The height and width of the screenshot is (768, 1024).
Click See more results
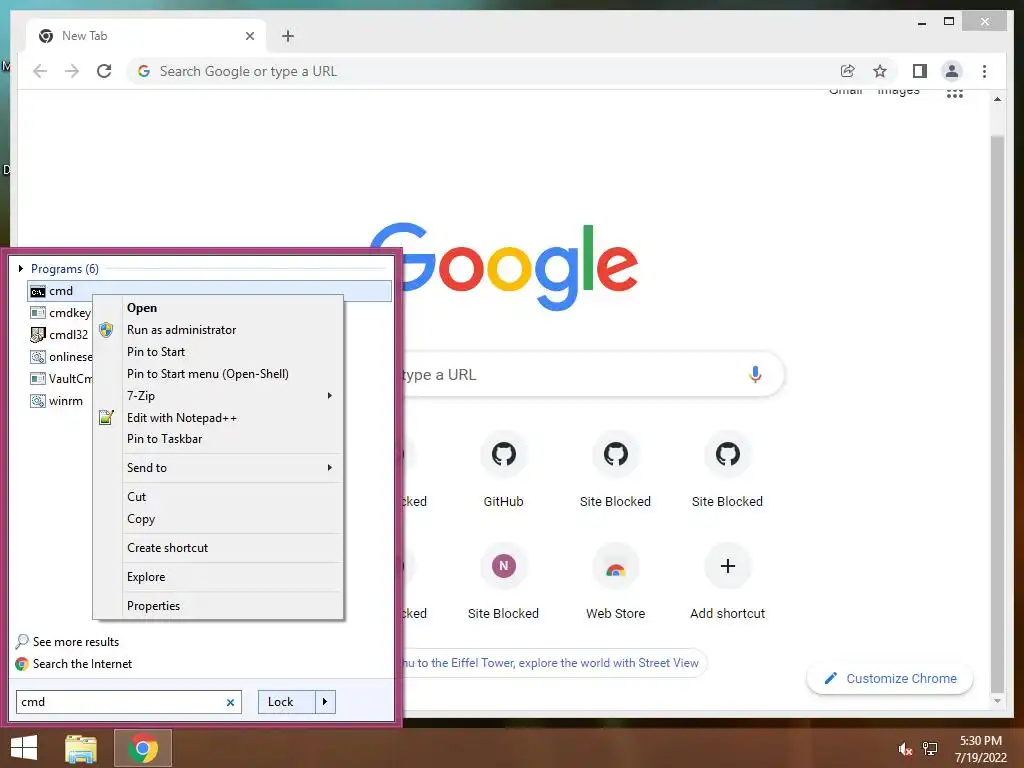click(x=67, y=642)
